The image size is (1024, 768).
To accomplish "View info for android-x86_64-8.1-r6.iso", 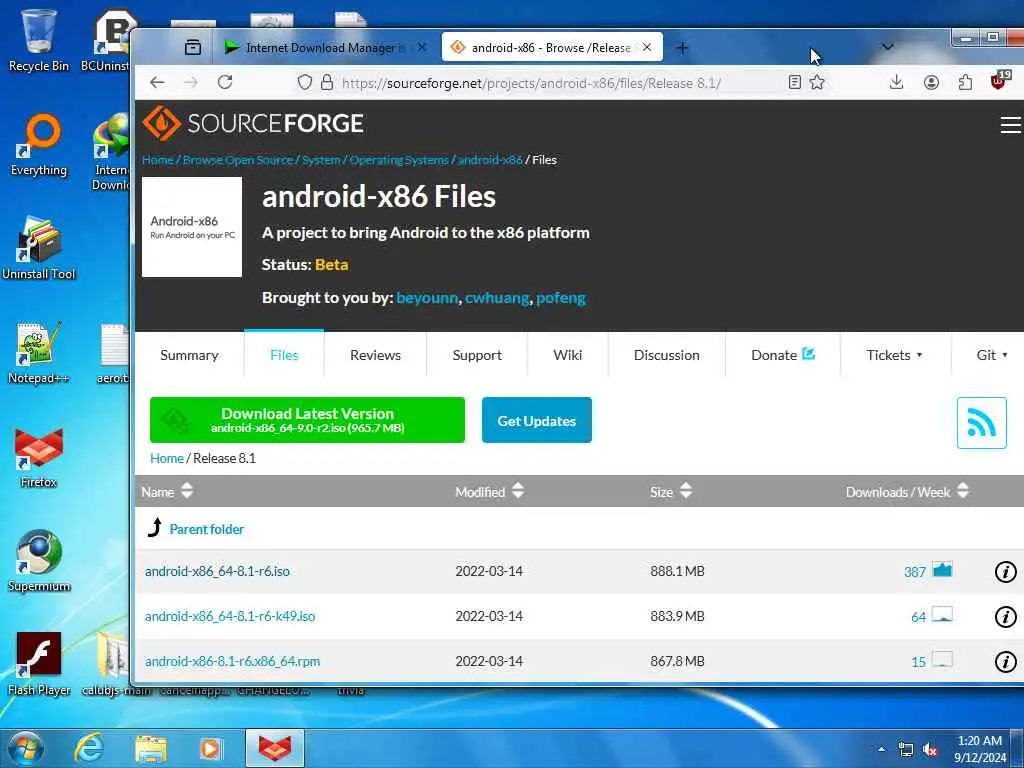I will click(1005, 572).
